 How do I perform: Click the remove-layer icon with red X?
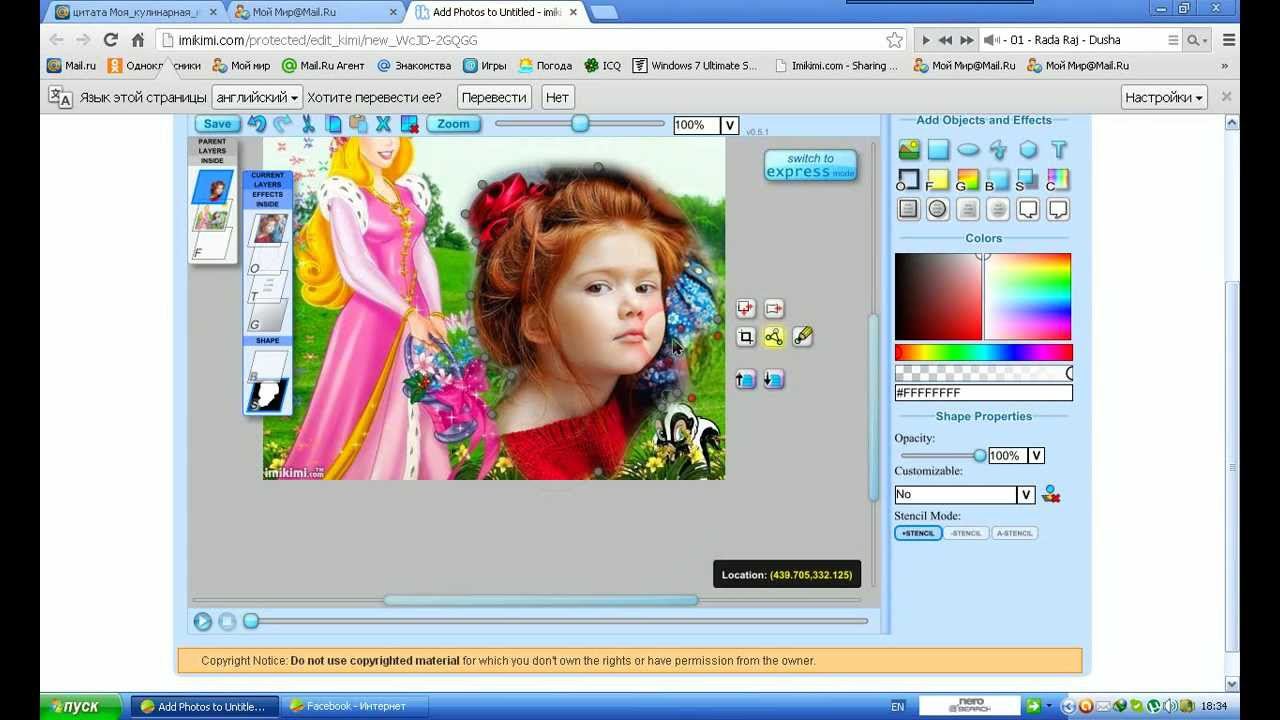click(409, 124)
